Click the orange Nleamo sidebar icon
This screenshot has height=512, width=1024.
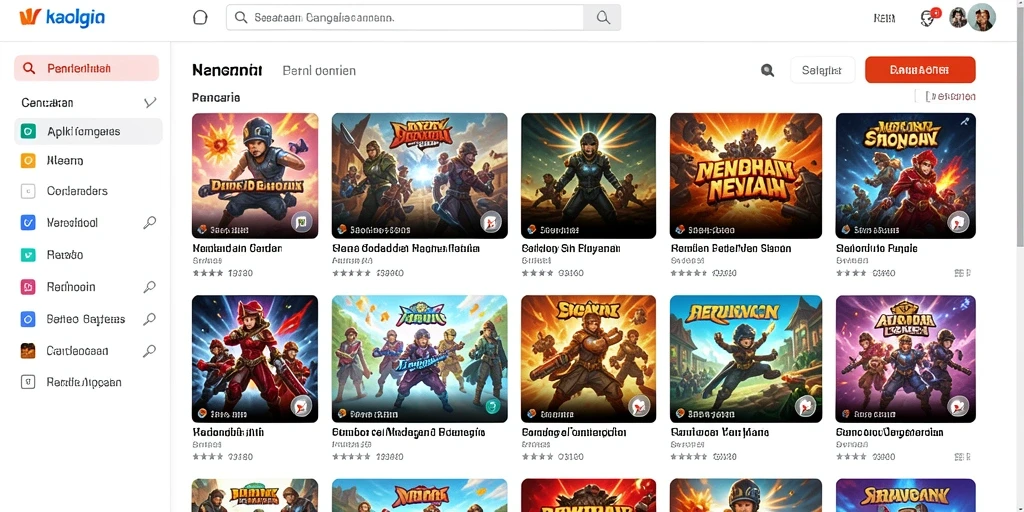coord(28,161)
